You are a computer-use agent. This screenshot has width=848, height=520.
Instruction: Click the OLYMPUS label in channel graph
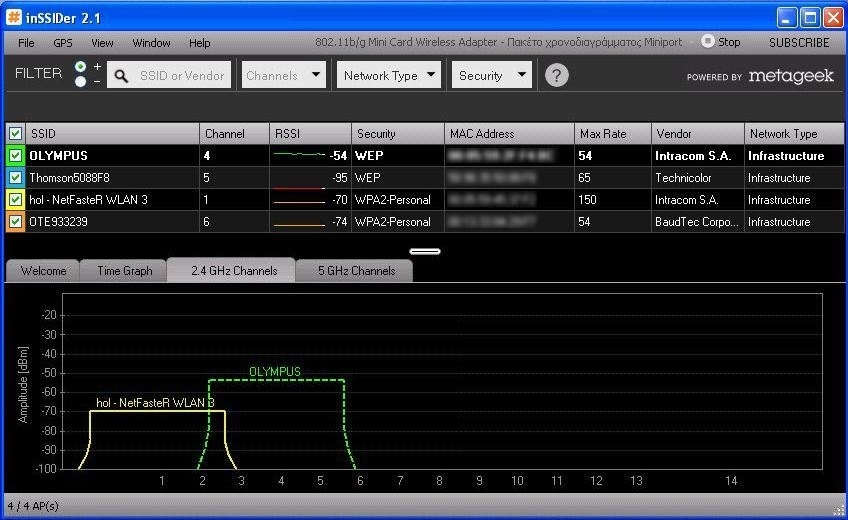click(275, 372)
